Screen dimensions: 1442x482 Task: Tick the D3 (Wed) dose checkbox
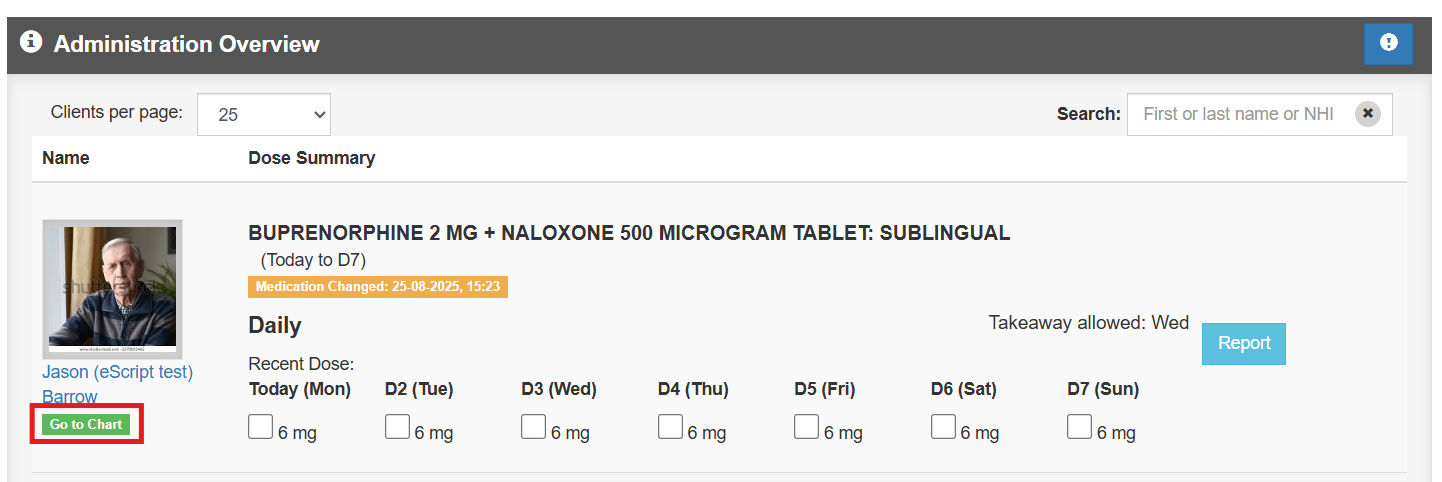[x=533, y=428]
